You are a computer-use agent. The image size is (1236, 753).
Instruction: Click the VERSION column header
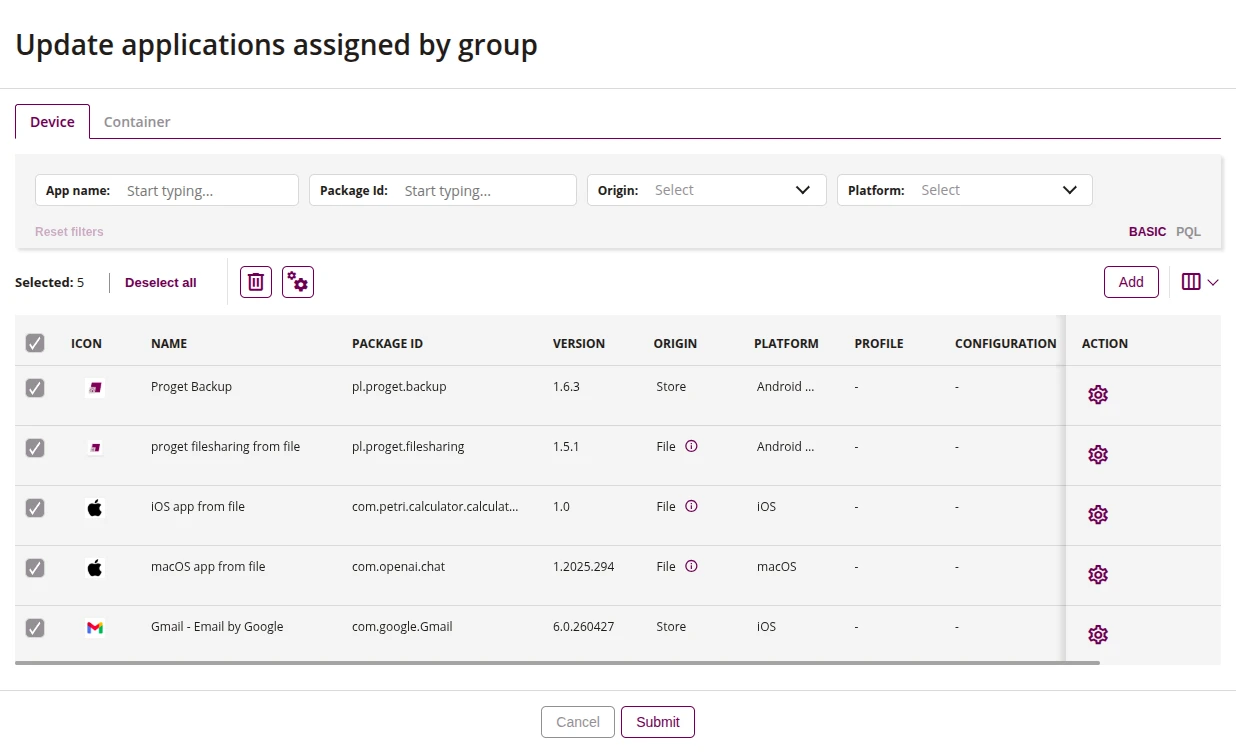[x=579, y=343]
